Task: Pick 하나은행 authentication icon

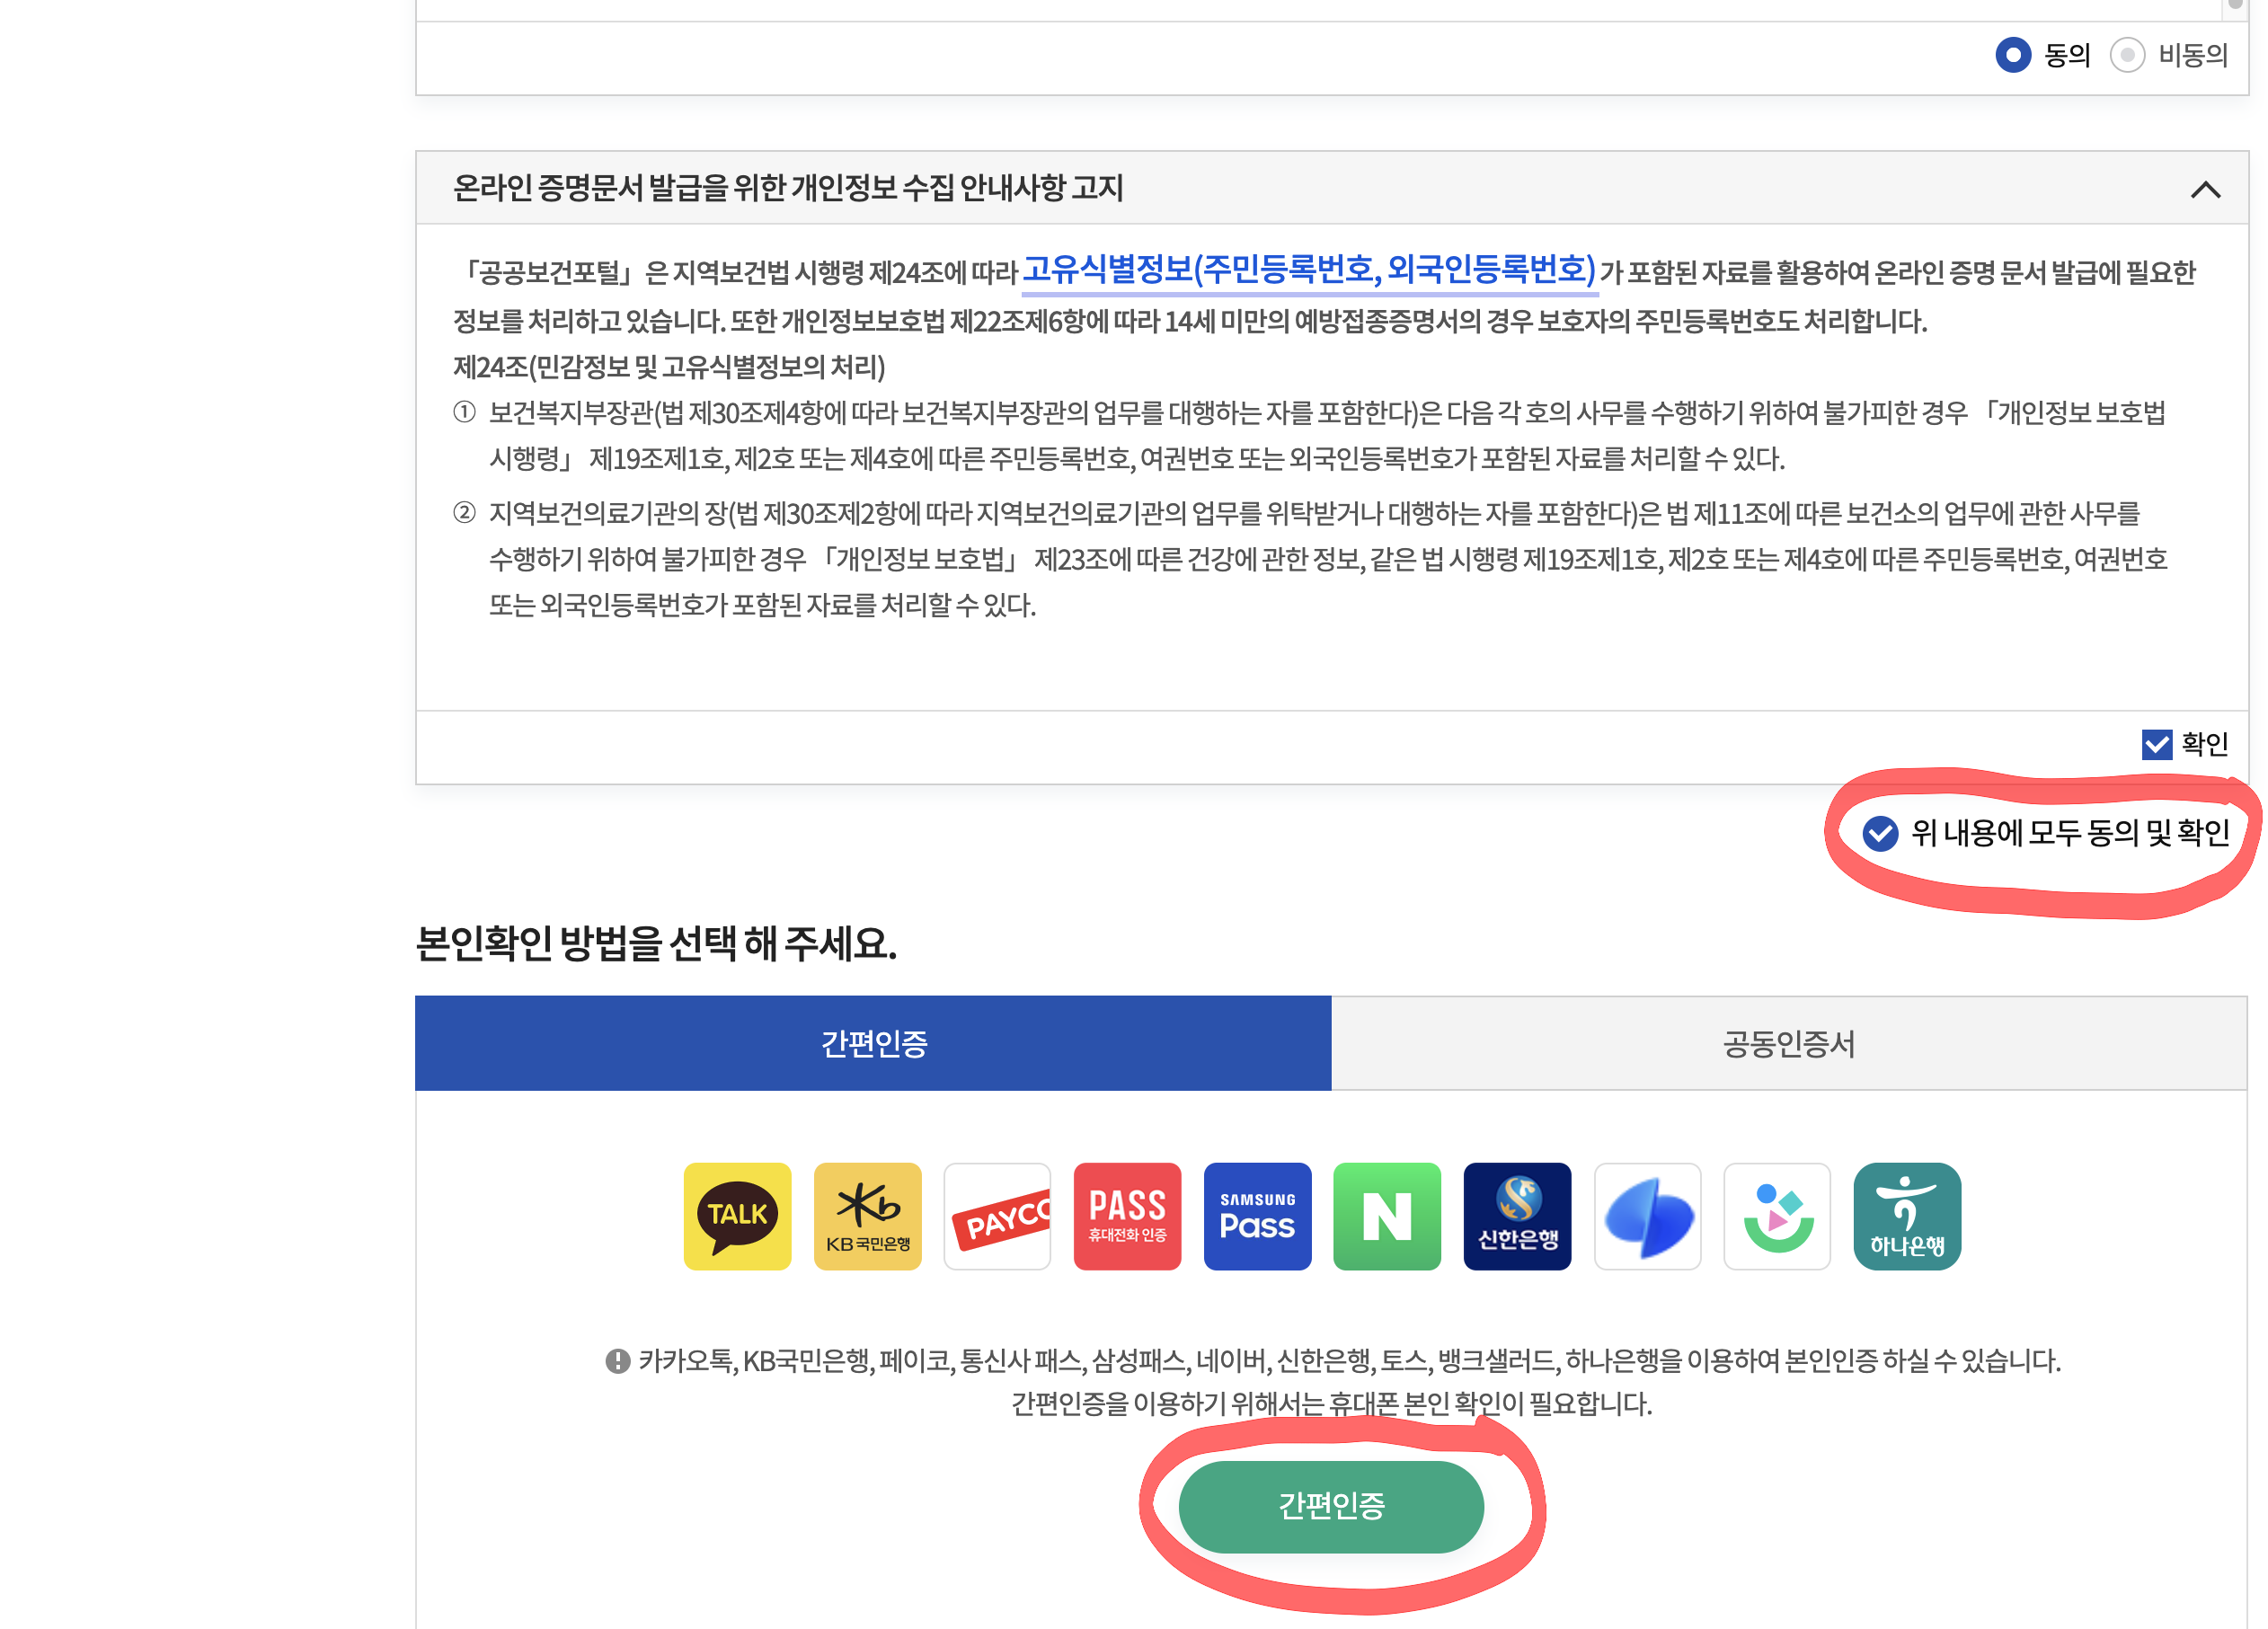Action: click(1907, 1216)
